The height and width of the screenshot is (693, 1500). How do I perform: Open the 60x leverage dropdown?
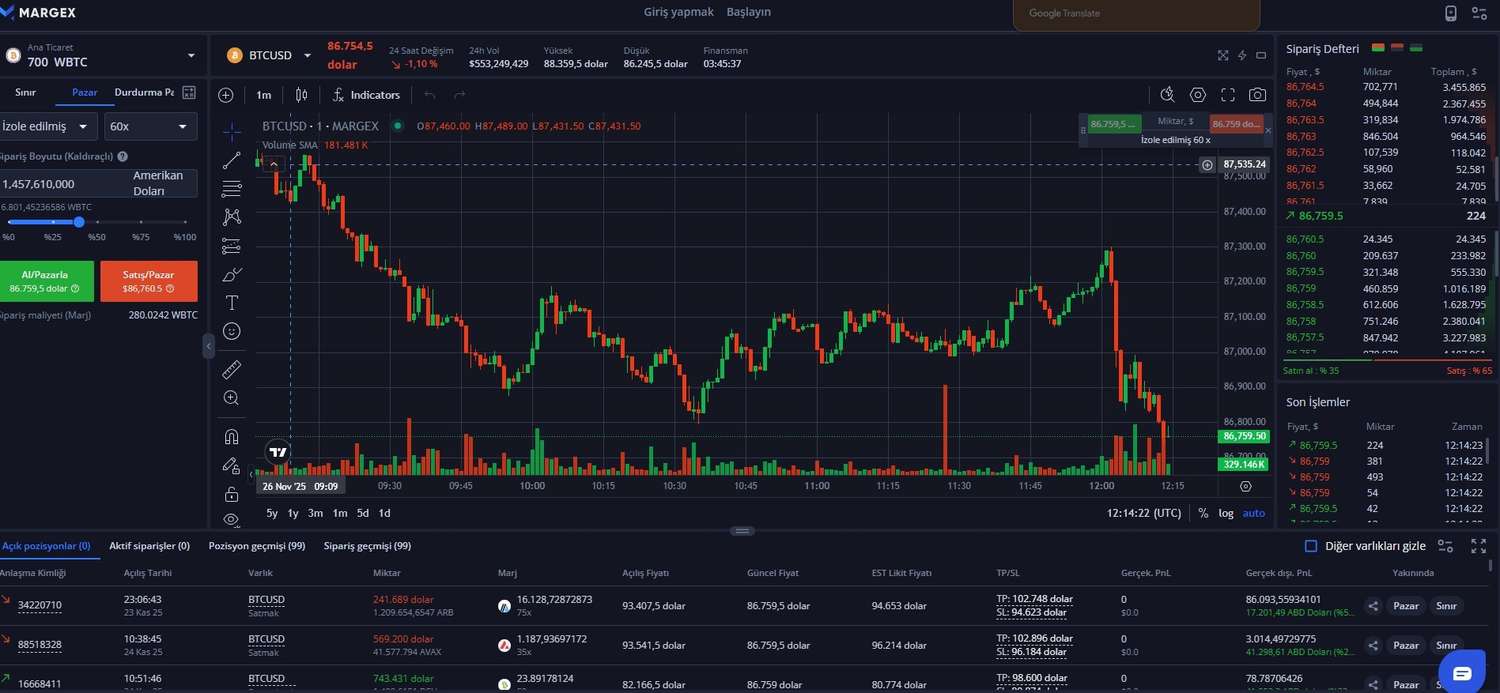pyautogui.click(x=149, y=127)
